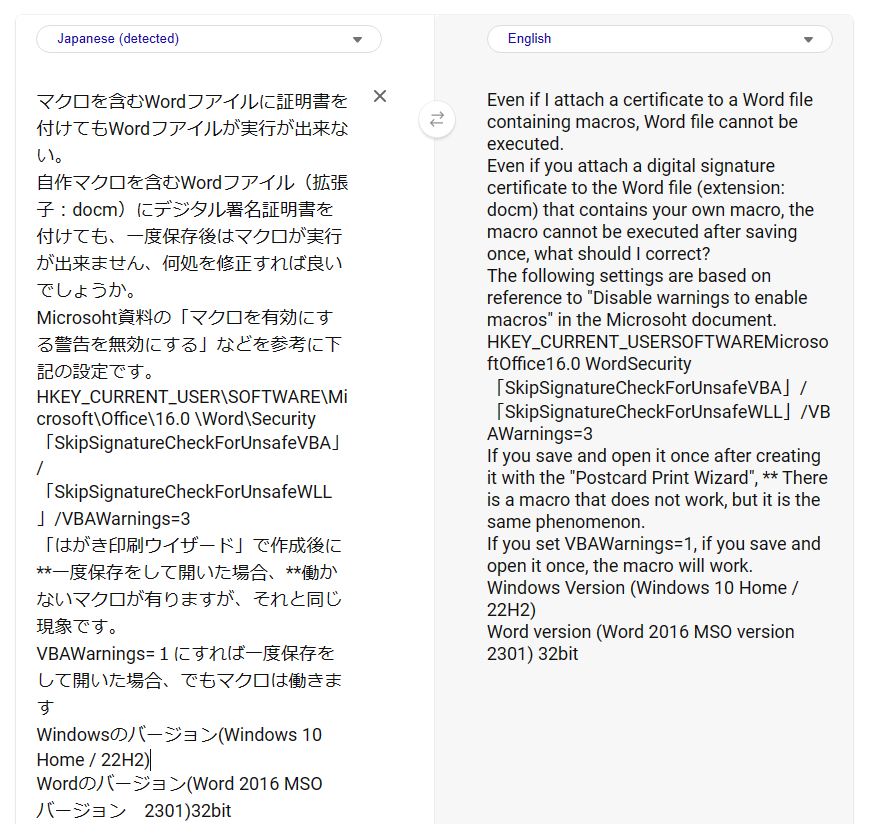
Task: Clear the Japanese source text using the X icon
Action: pos(380,96)
